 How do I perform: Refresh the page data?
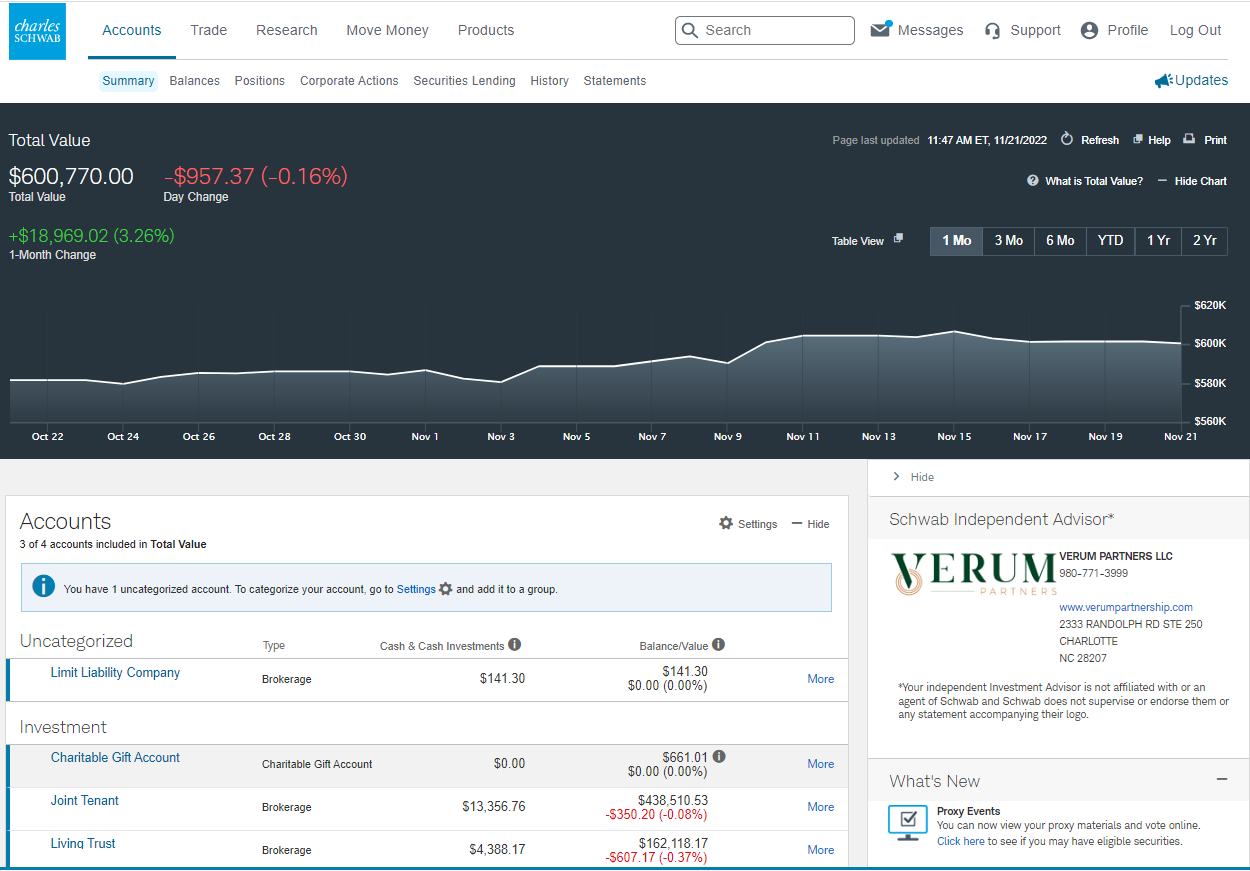tap(1067, 140)
